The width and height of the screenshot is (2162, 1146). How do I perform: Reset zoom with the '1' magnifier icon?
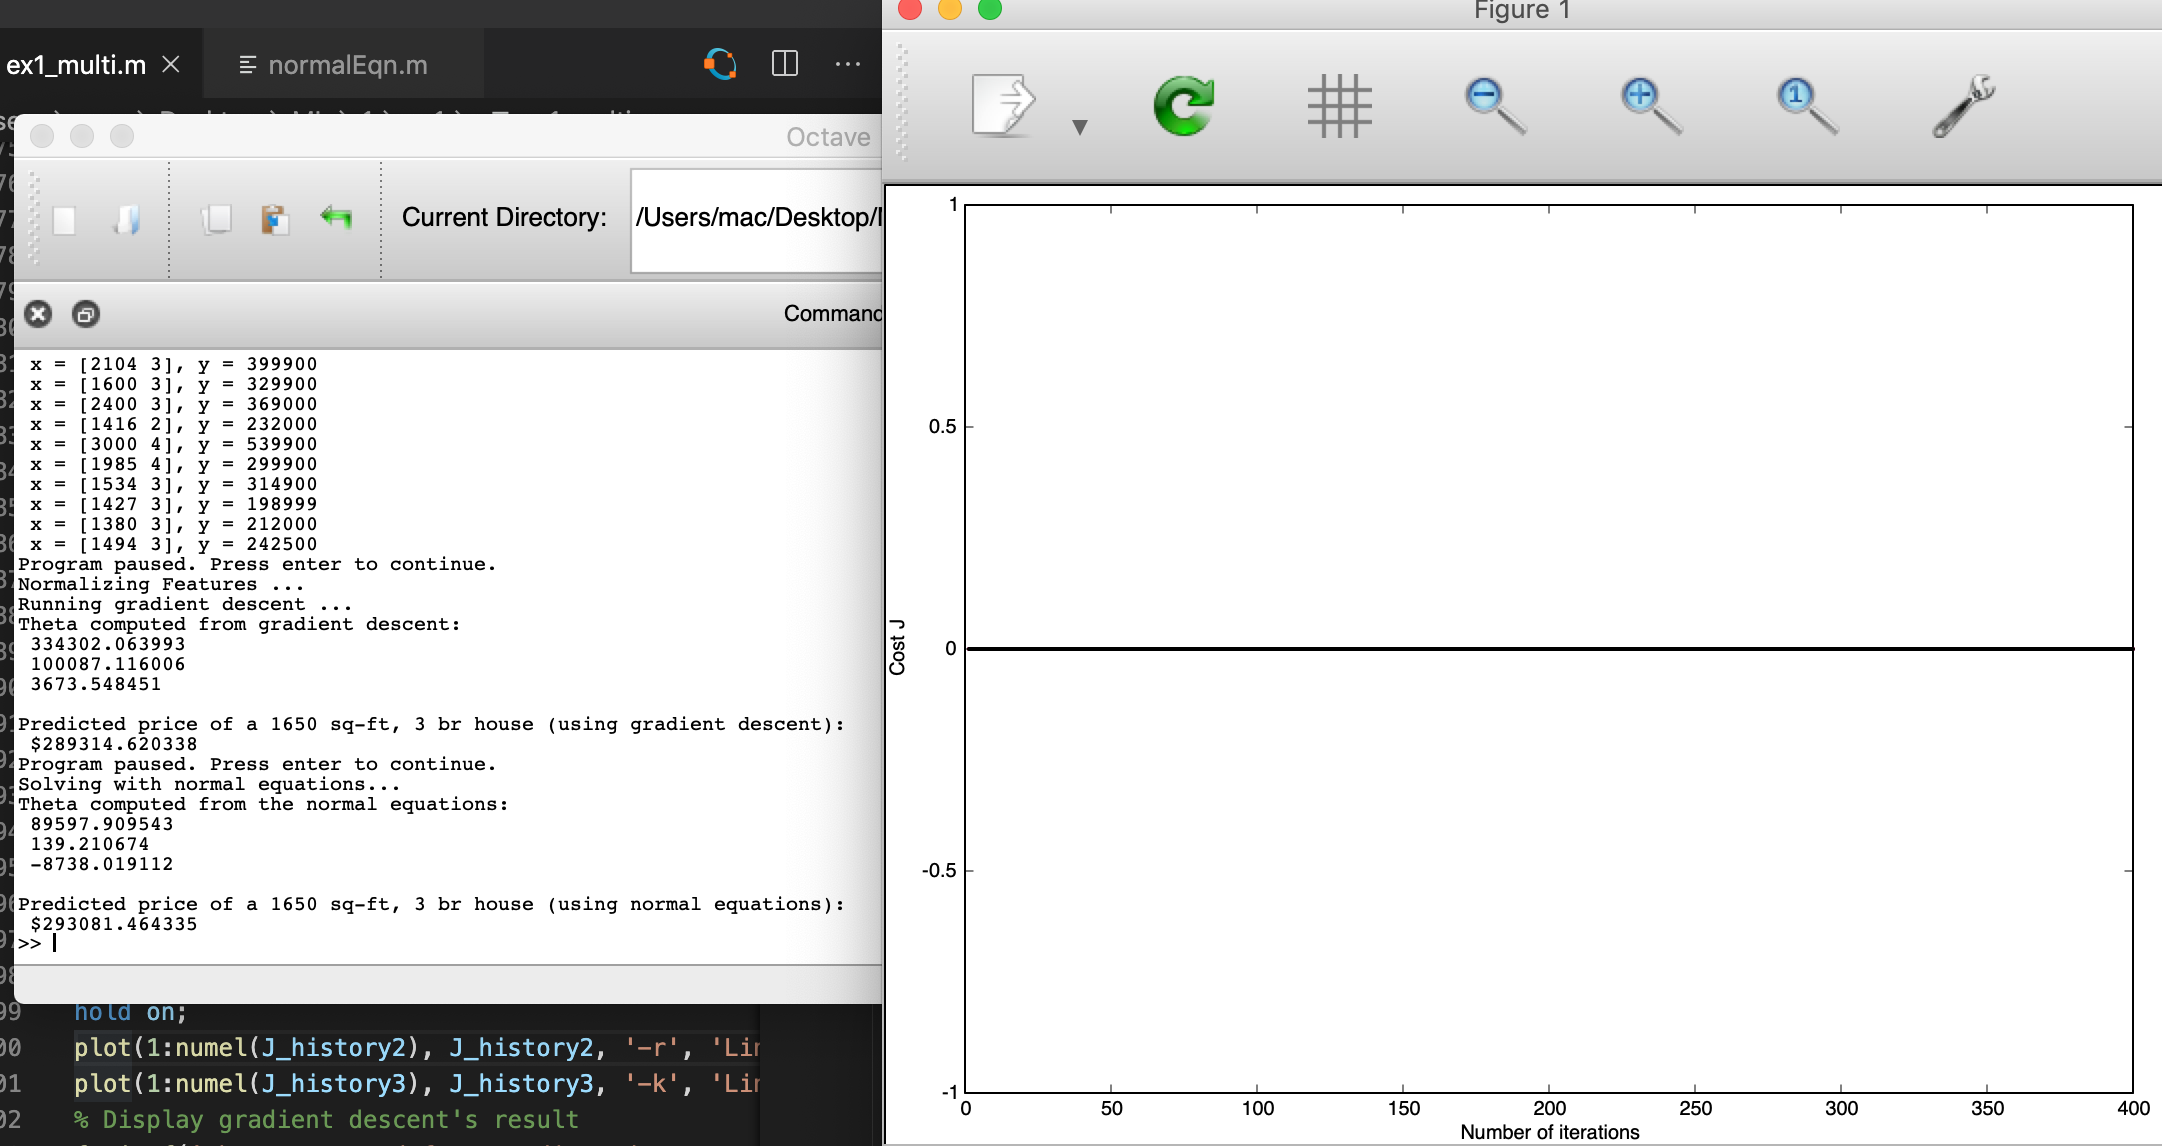tap(1806, 106)
